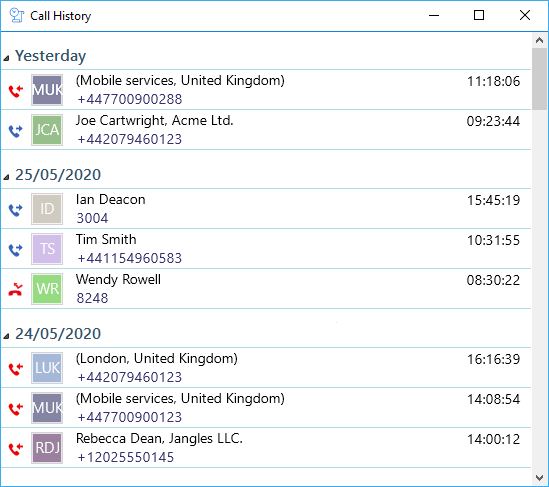Screen dimensions: 549x487
Task: Click the TS avatar for Tim Smith
Action: (x=47, y=249)
